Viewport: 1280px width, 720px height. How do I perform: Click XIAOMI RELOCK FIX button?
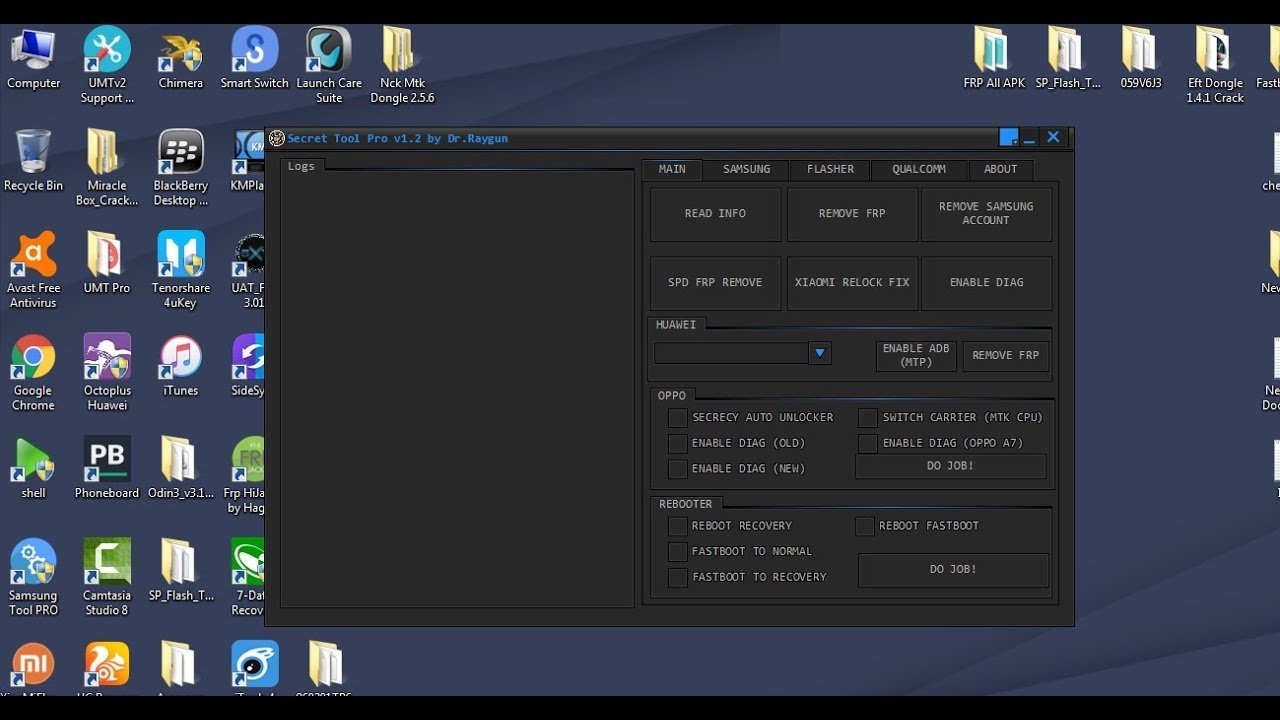pyautogui.click(x=852, y=283)
